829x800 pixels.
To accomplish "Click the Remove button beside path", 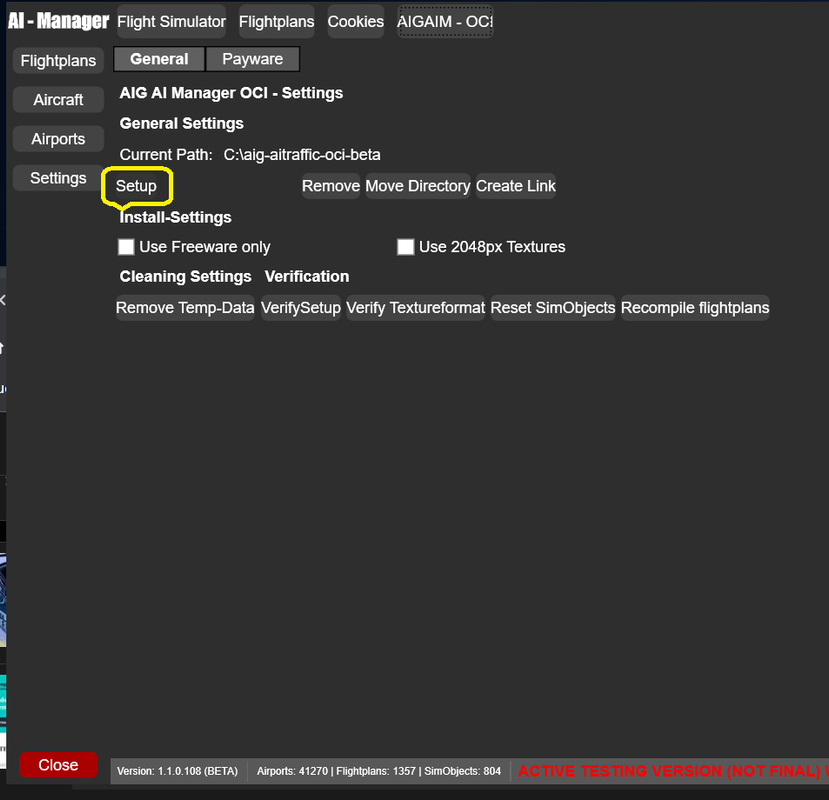I will click(331, 186).
